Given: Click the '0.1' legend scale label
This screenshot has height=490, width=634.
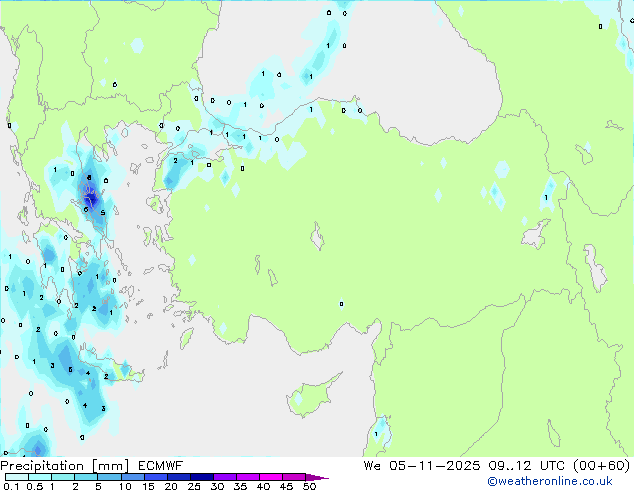Looking at the screenshot, I should tap(11, 486).
